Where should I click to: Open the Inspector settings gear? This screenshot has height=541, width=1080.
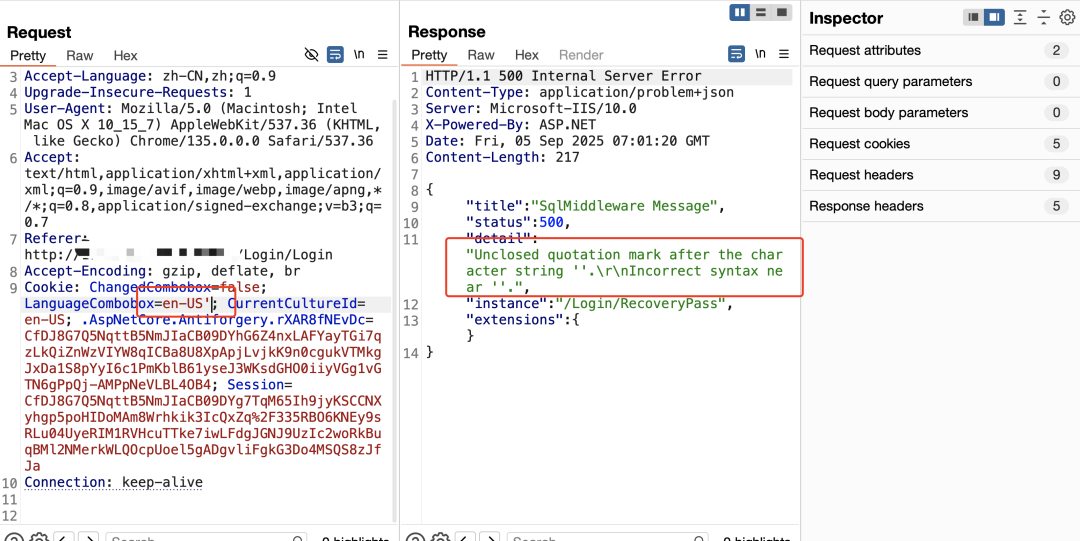coord(1068,17)
